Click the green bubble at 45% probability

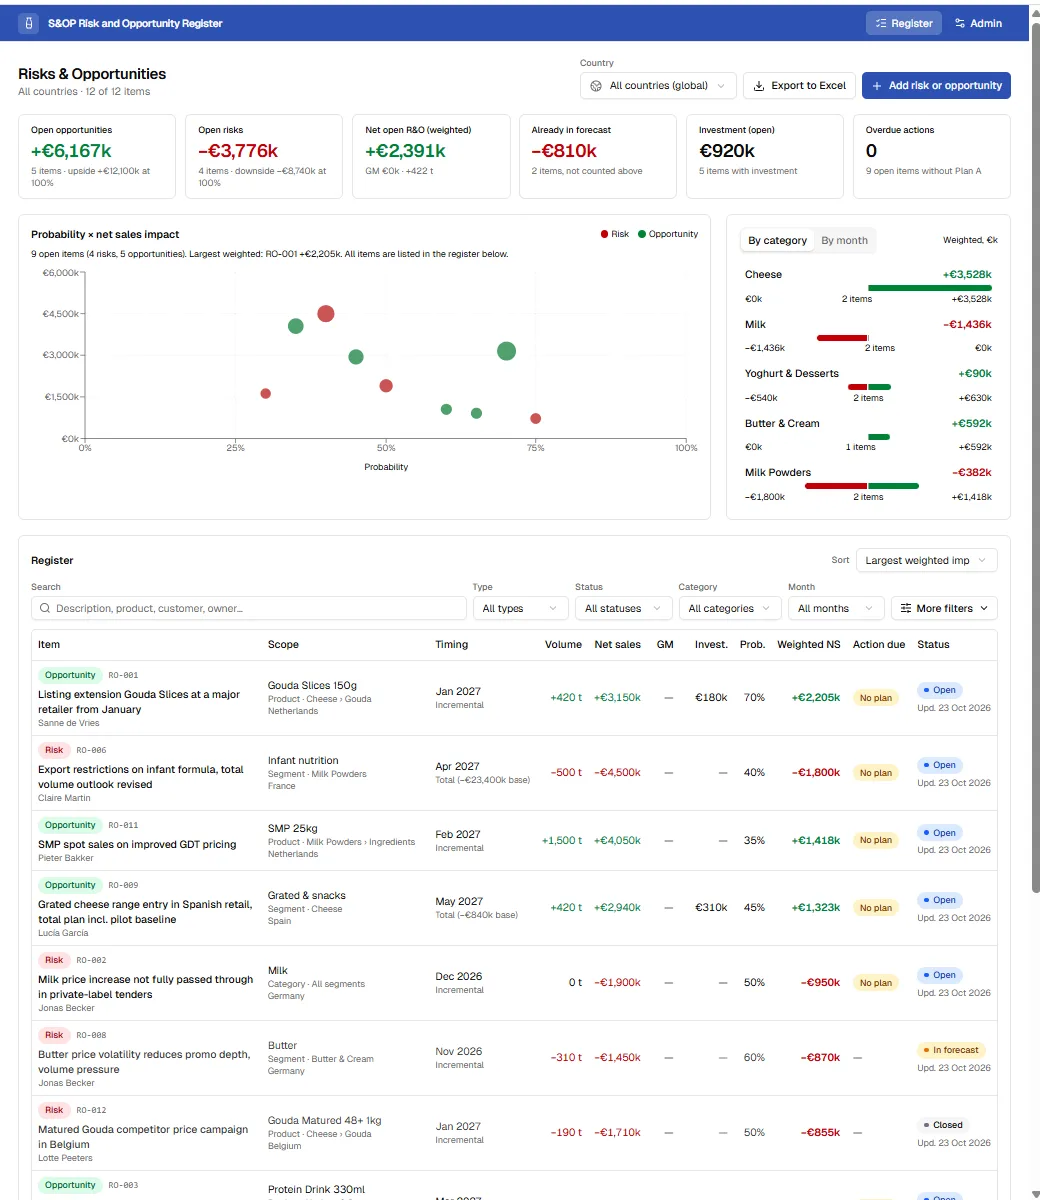[x=356, y=357]
